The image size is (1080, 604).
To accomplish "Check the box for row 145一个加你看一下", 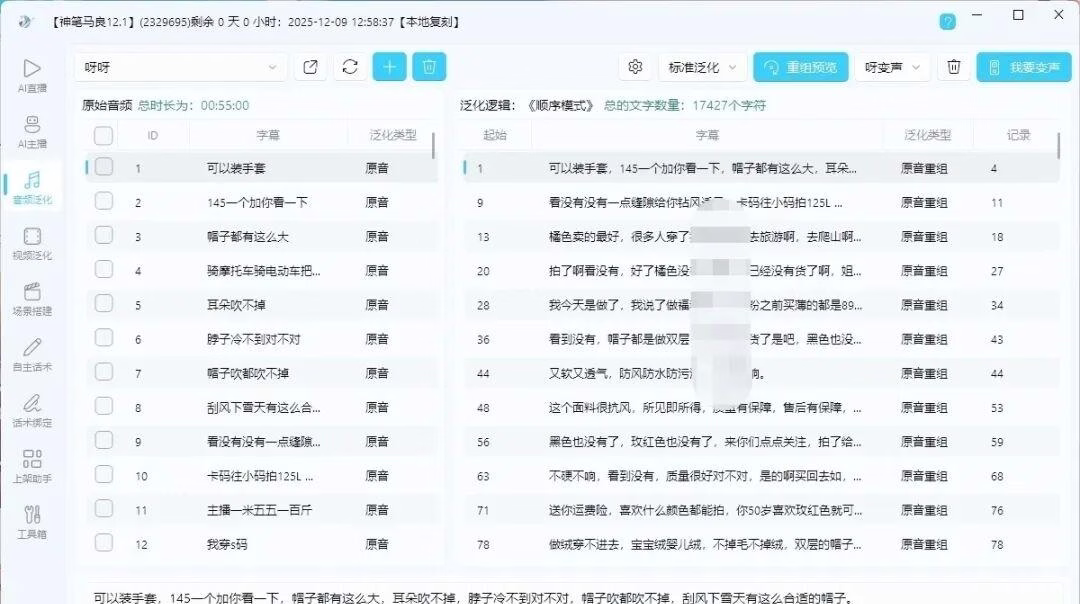I will 104,202.
